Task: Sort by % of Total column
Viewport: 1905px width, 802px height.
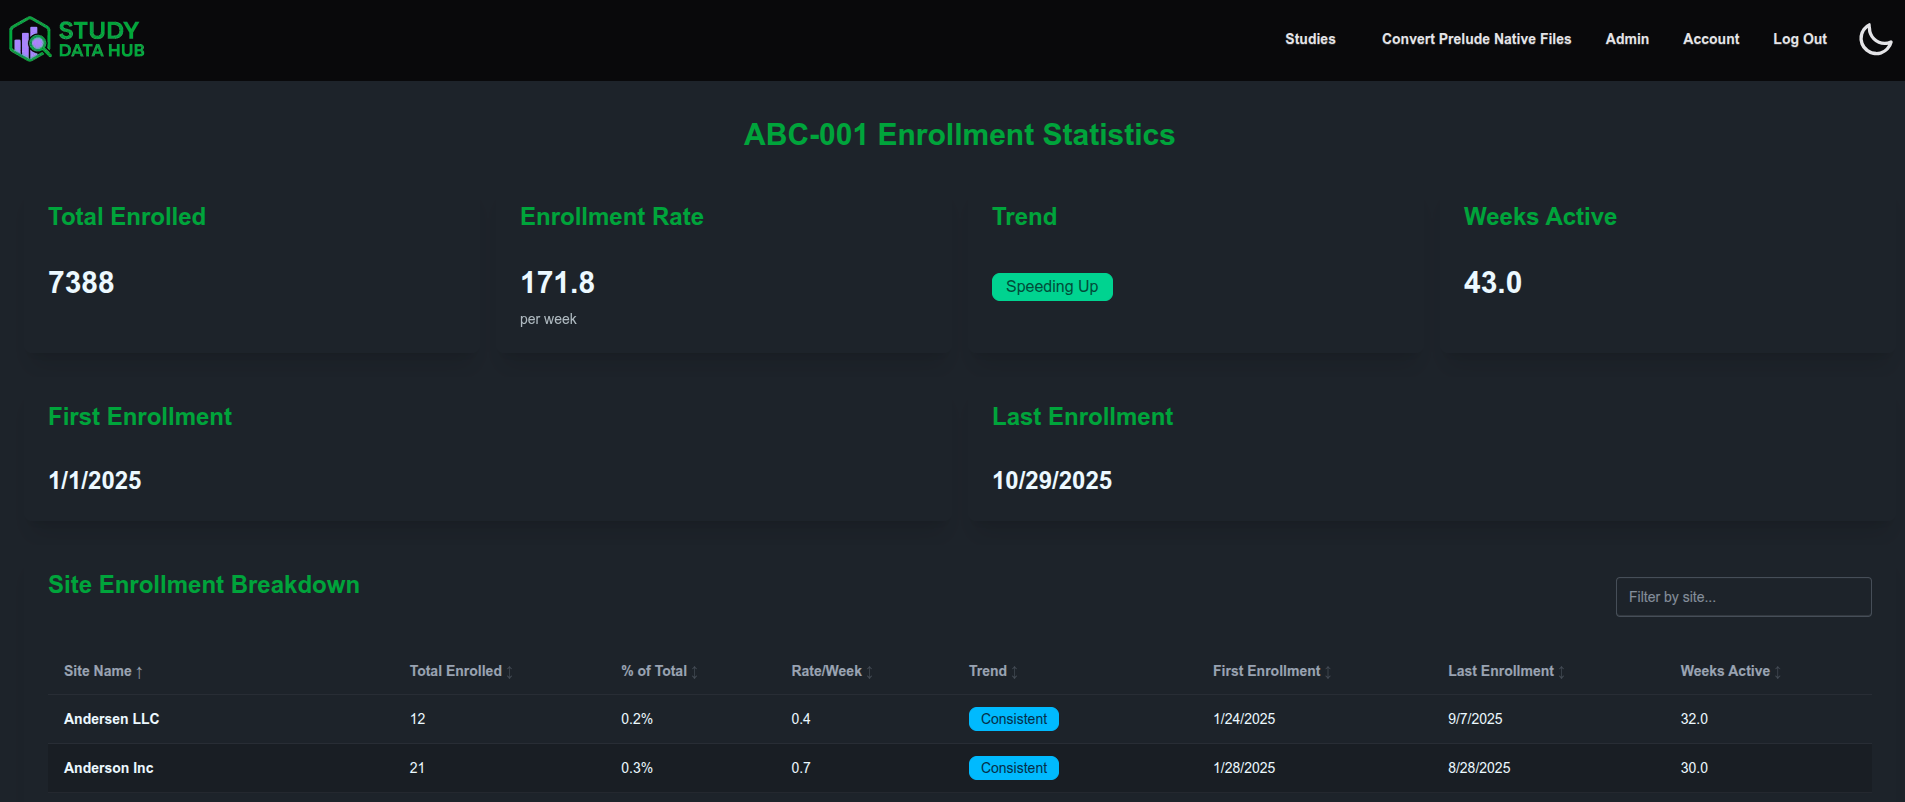Action: 659,671
